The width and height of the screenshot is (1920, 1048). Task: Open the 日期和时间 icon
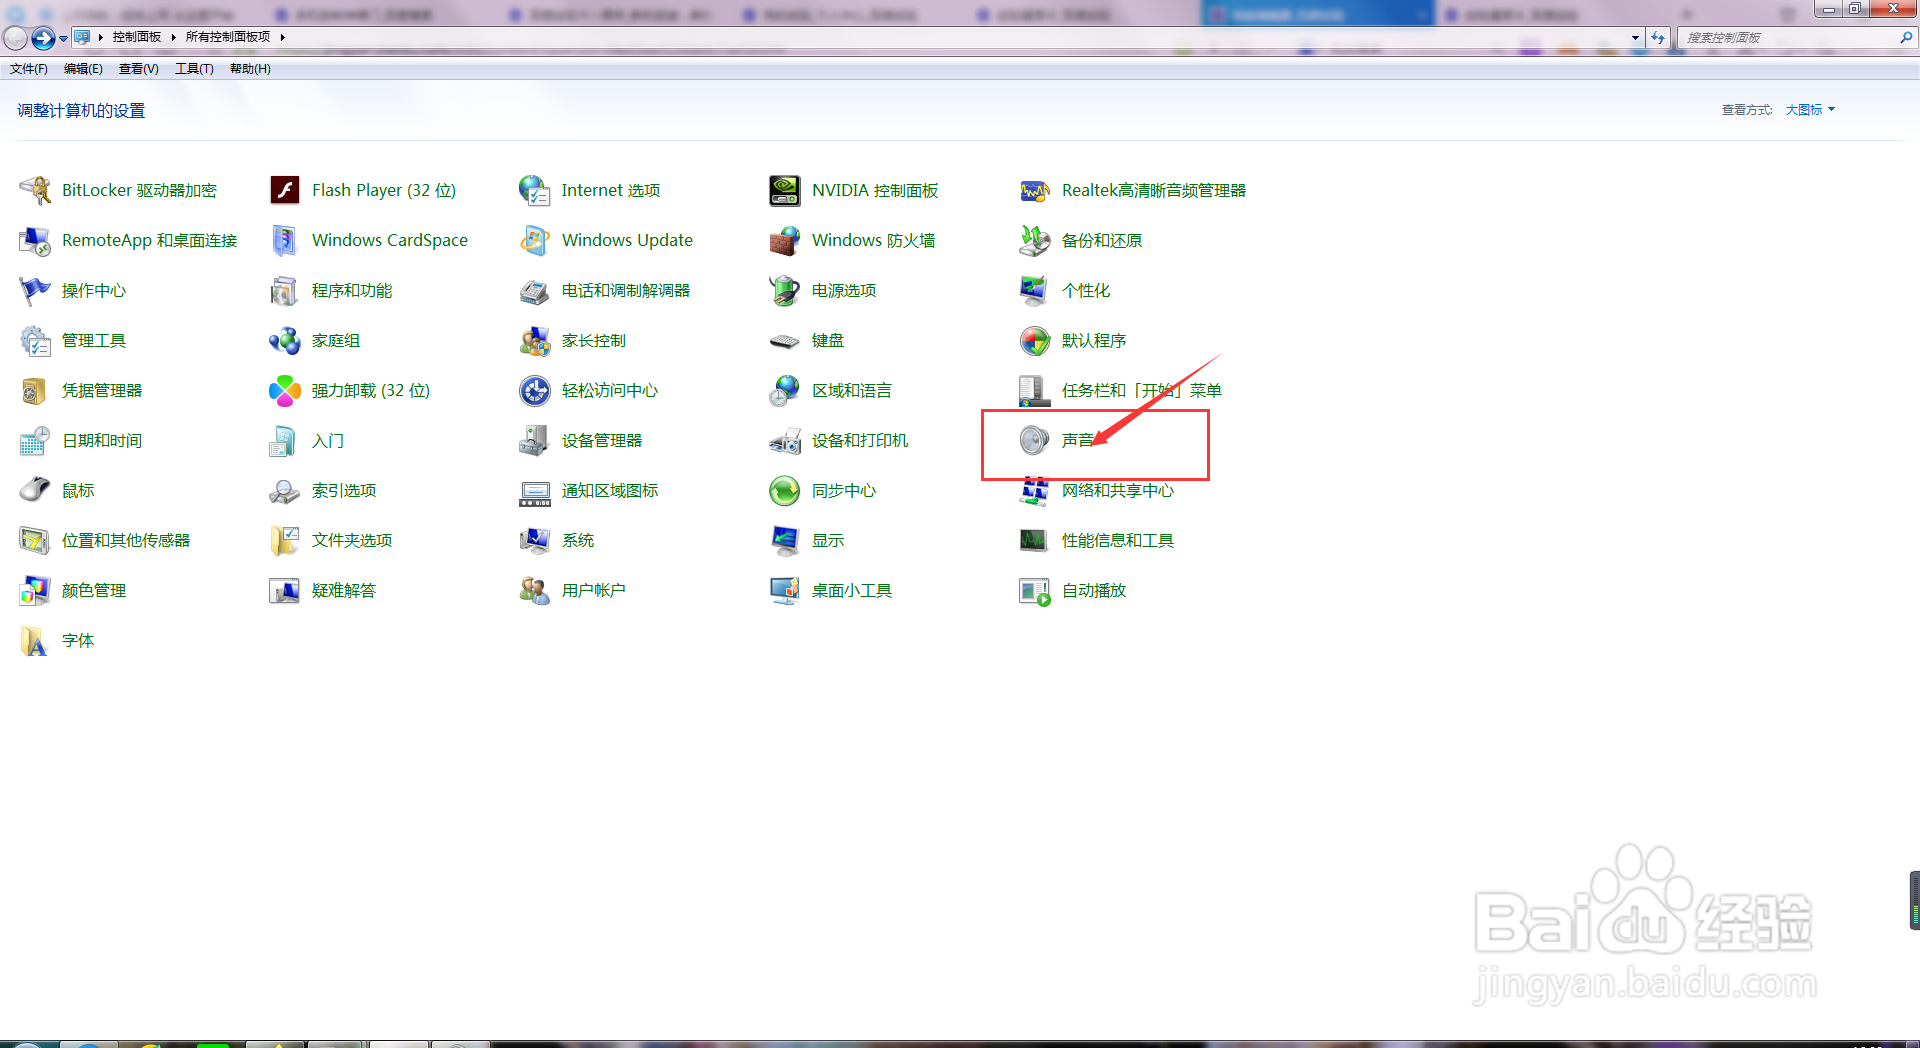click(35, 440)
